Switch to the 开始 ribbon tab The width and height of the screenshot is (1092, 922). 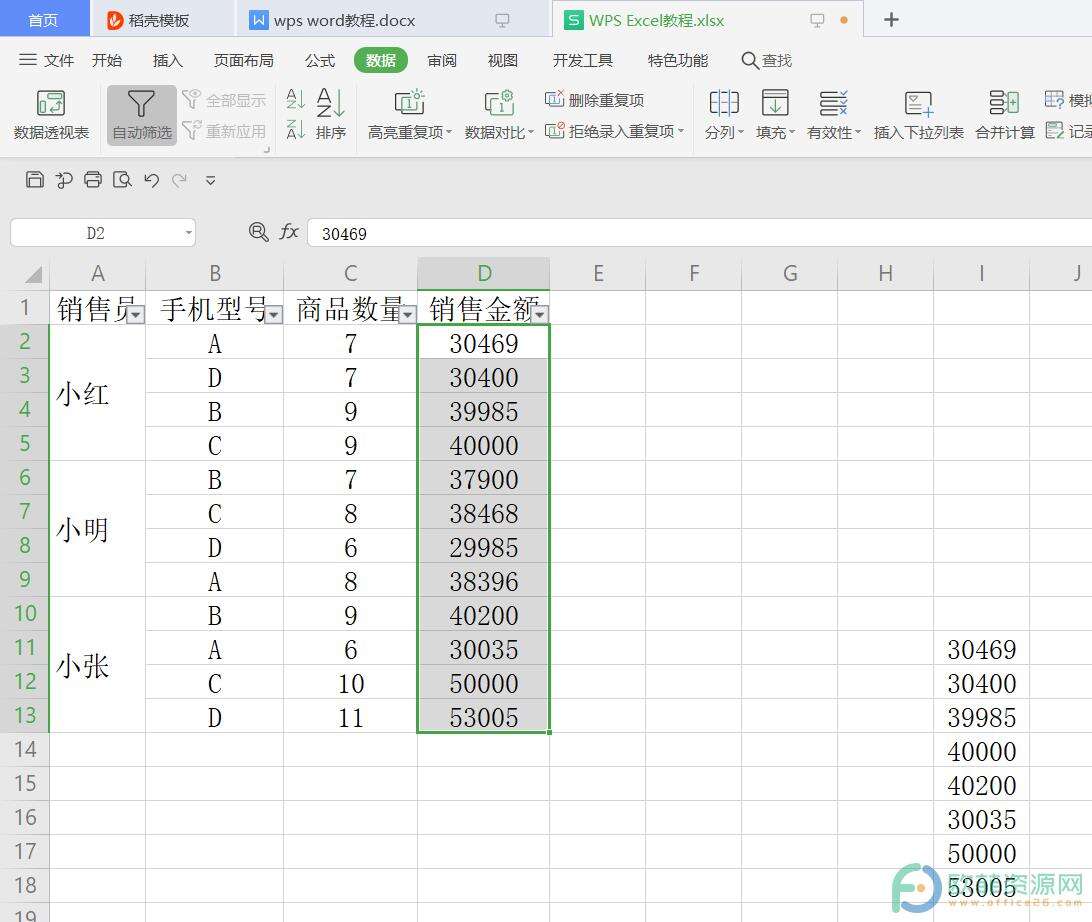coord(106,60)
